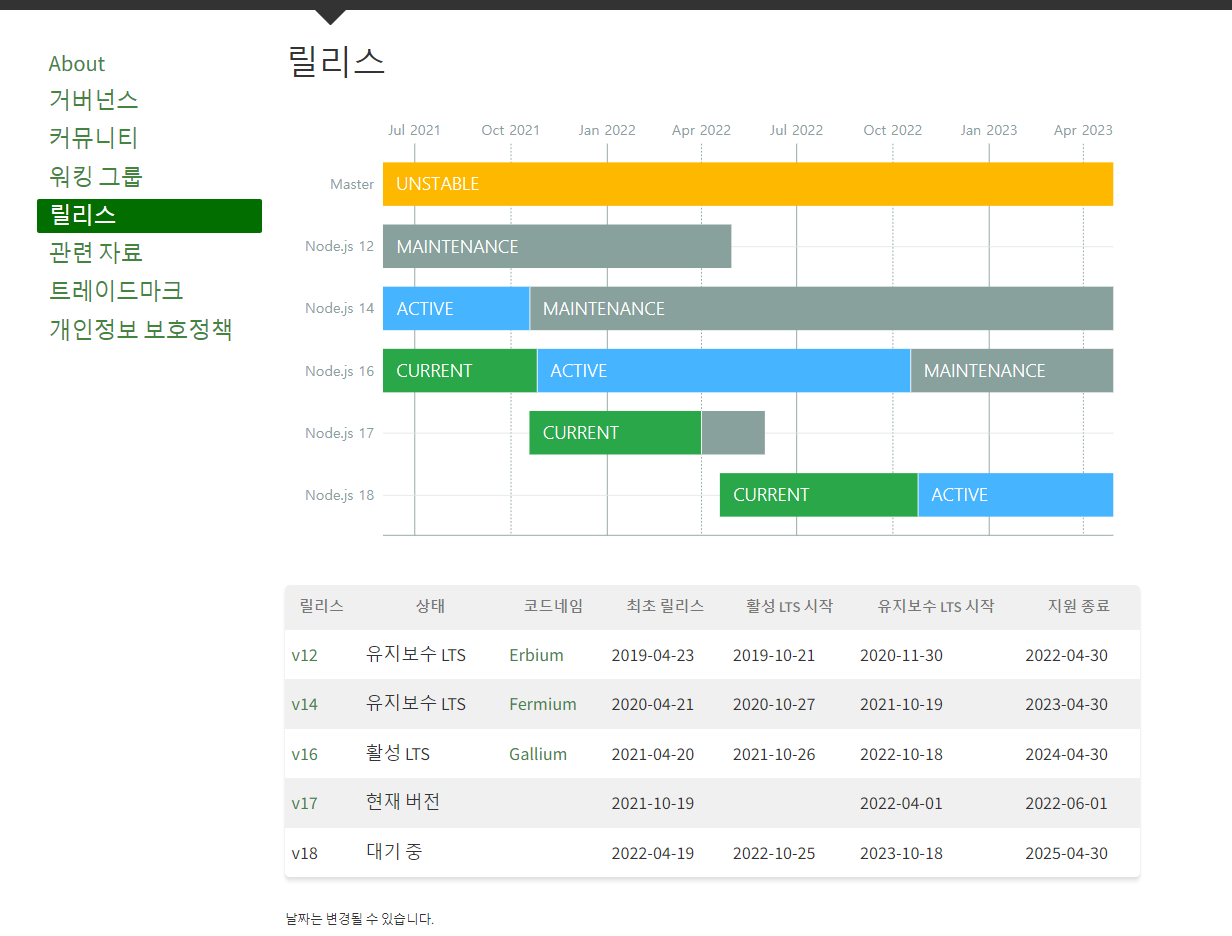This screenshot has height=936, width=1232.
Task: Click the Node.js 17 CURRENT bar
Action: (615, 432)
